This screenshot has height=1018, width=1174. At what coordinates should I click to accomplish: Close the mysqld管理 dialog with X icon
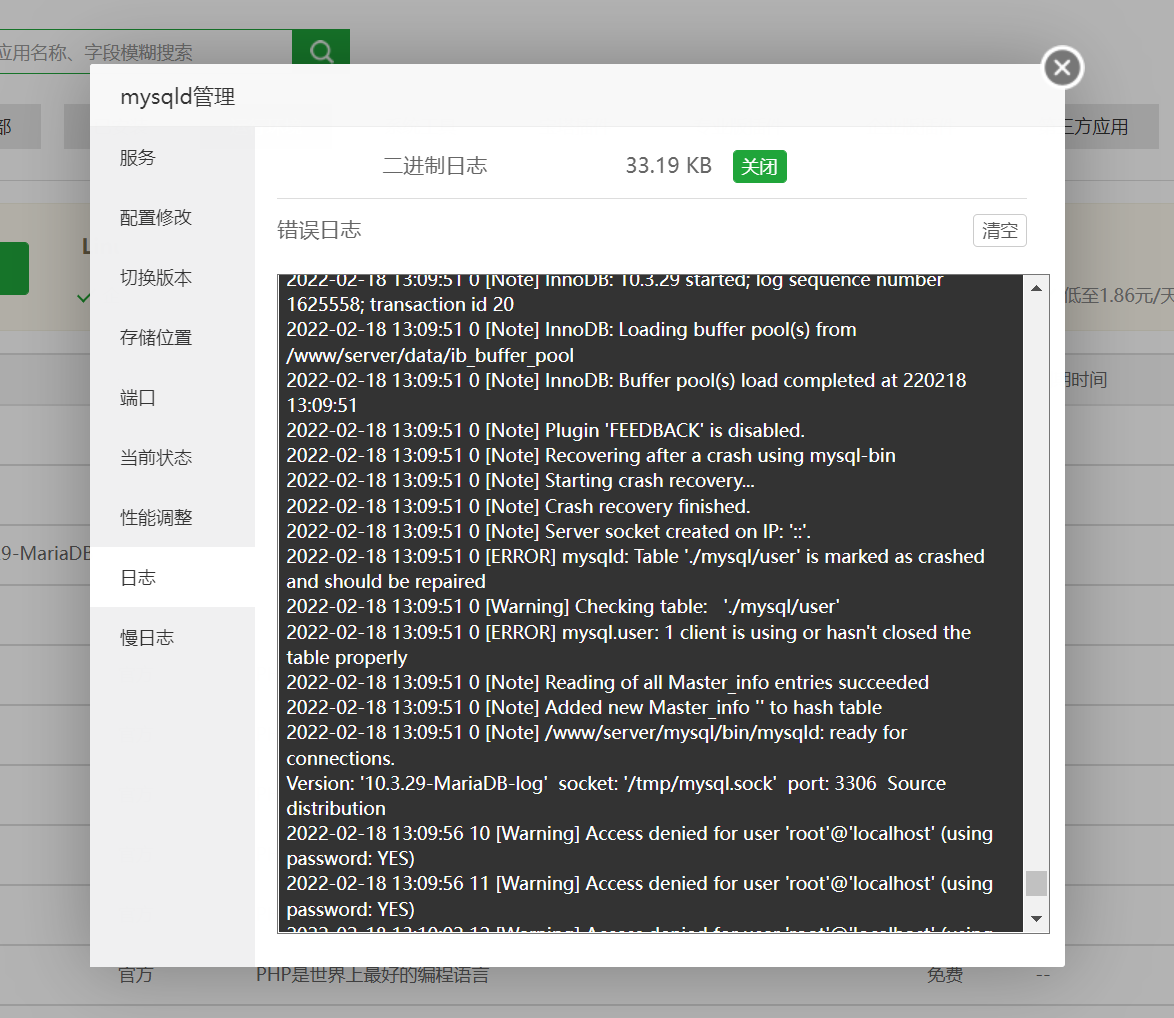pyautogui.click(x=1062, y=67)
